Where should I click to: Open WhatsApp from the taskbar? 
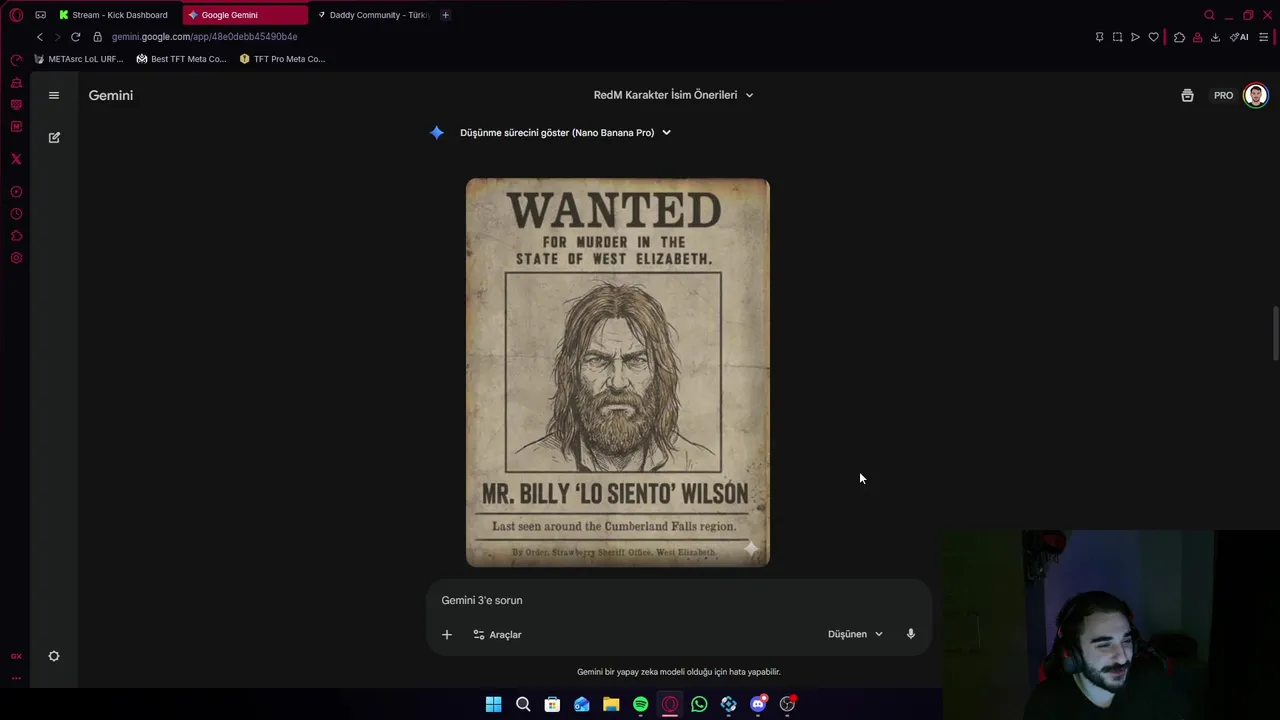tap(699, 704)
